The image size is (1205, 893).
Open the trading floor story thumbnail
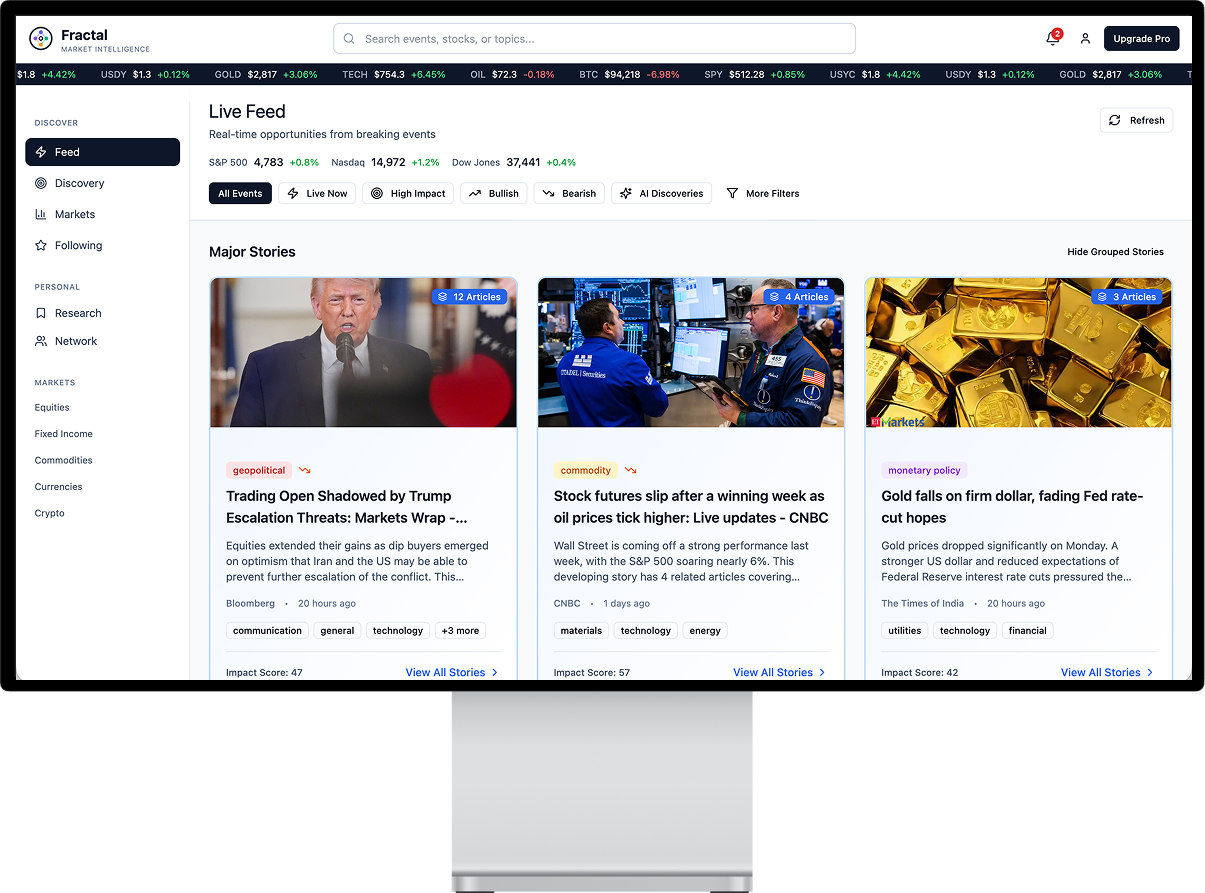[691, 352]
